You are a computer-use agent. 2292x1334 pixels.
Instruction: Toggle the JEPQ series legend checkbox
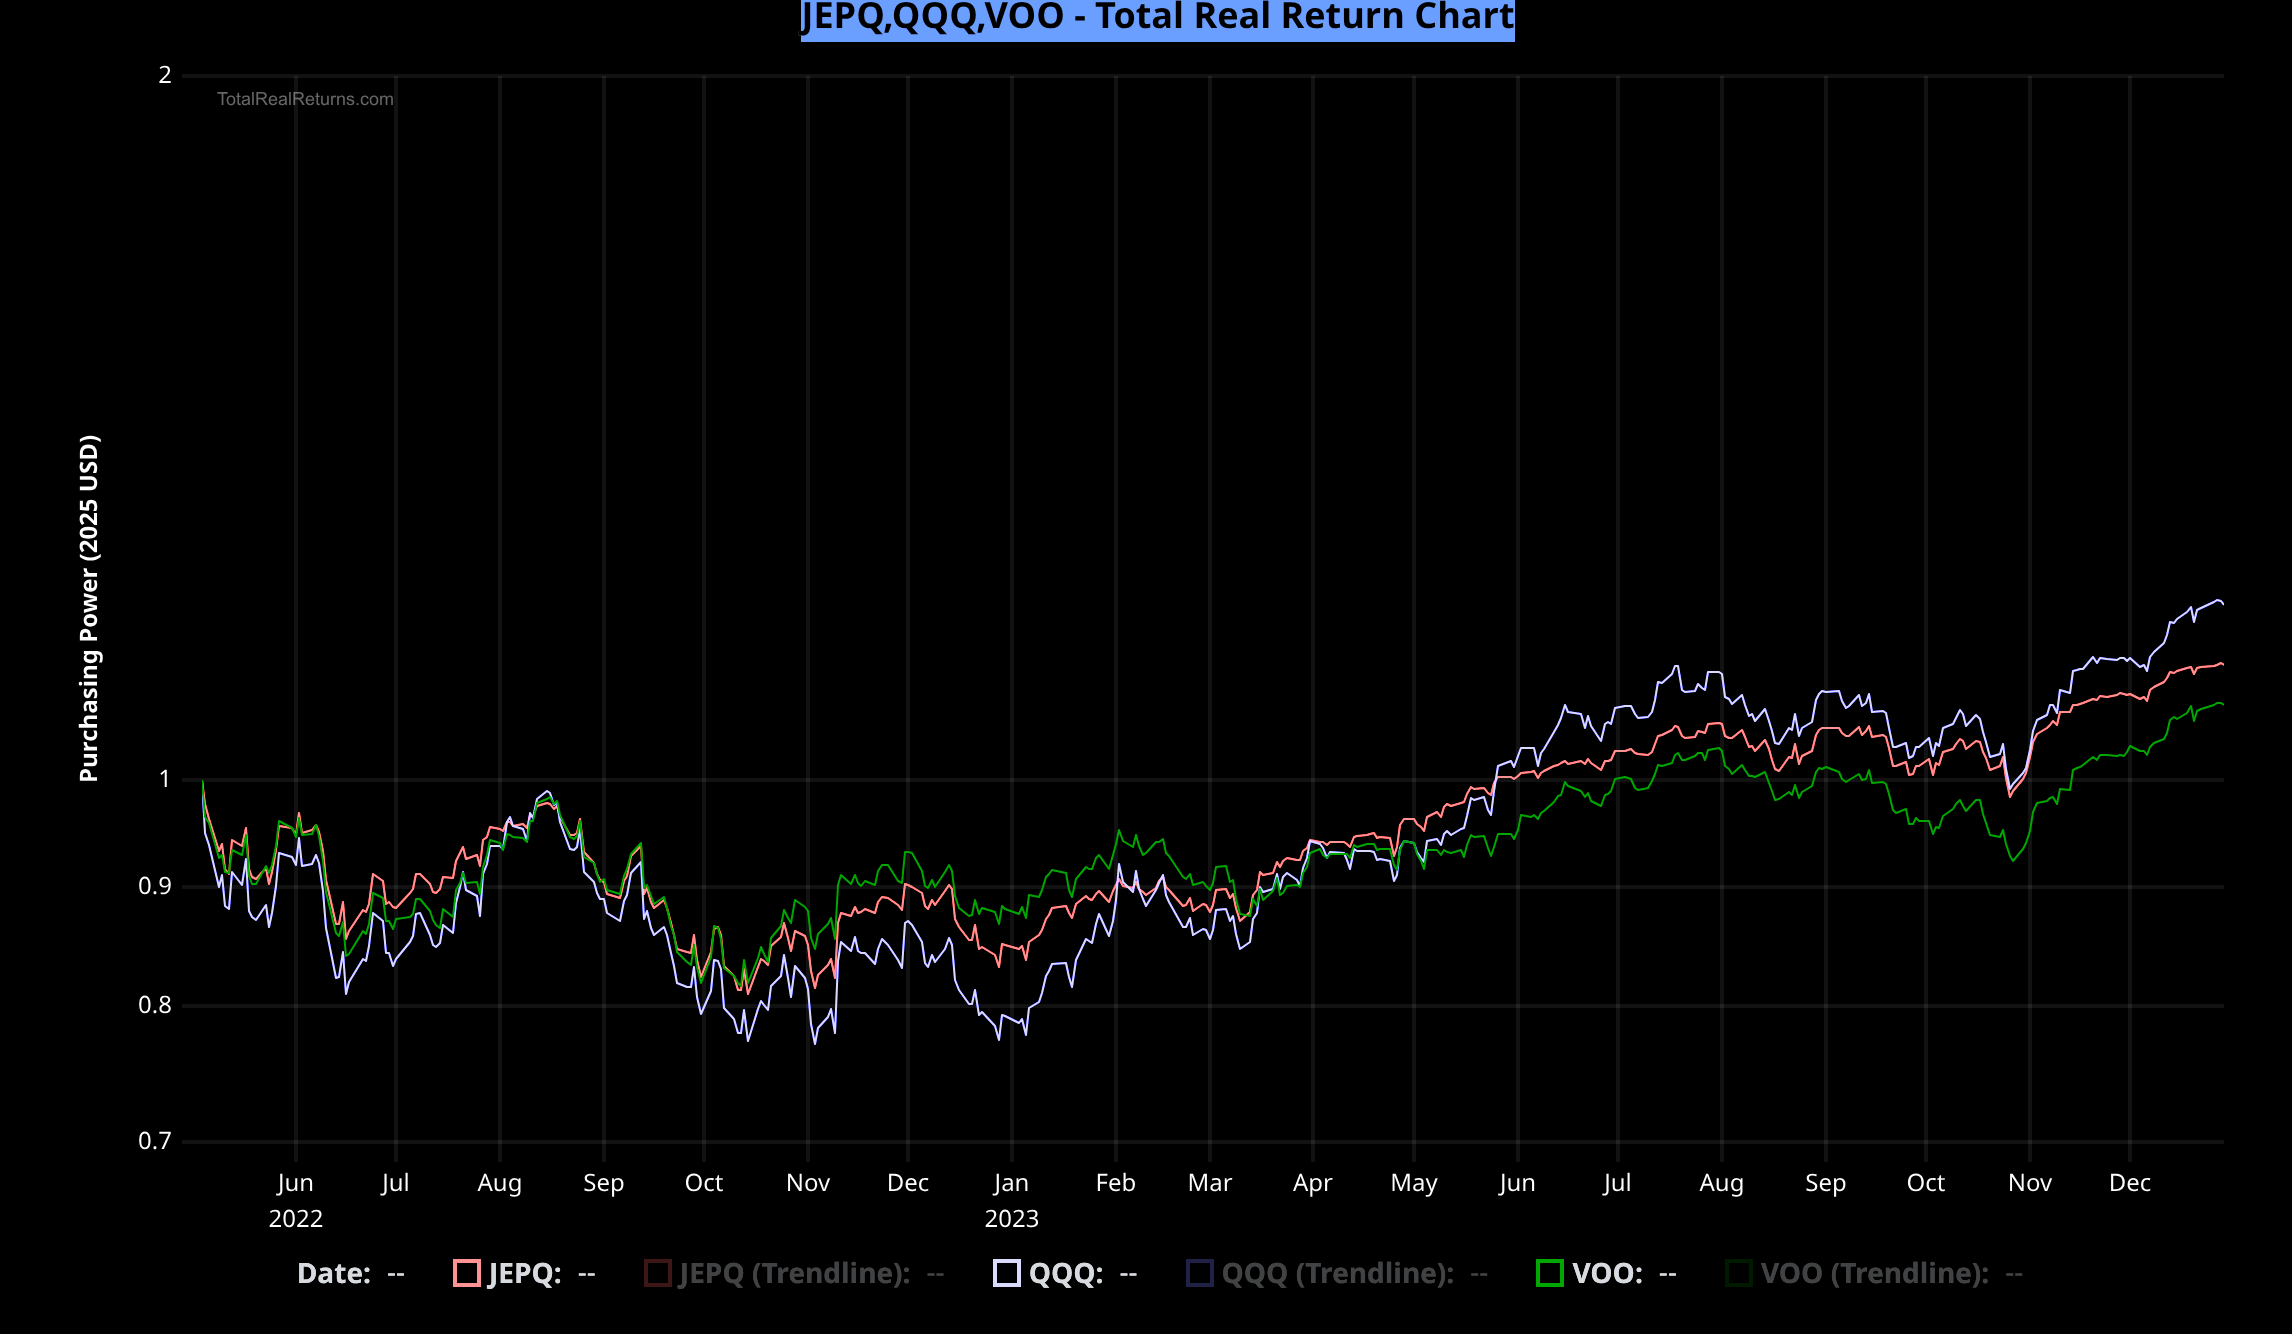467,1273
